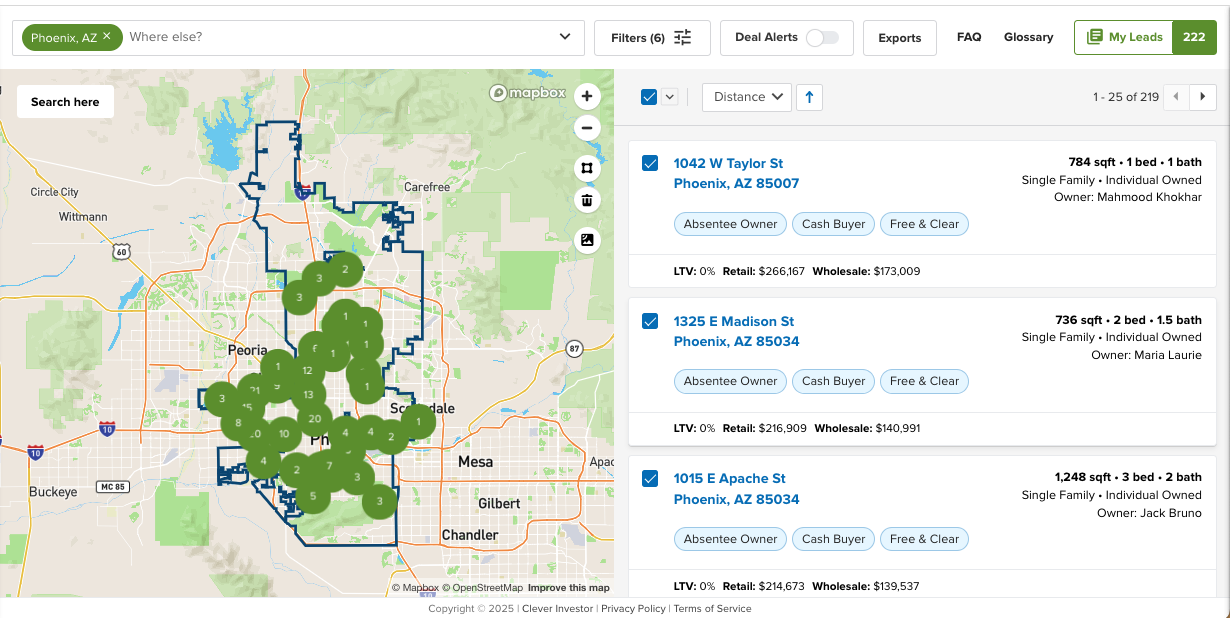
Task: Click the map cluster marker labeled 8
Action: tap(238, 423)
